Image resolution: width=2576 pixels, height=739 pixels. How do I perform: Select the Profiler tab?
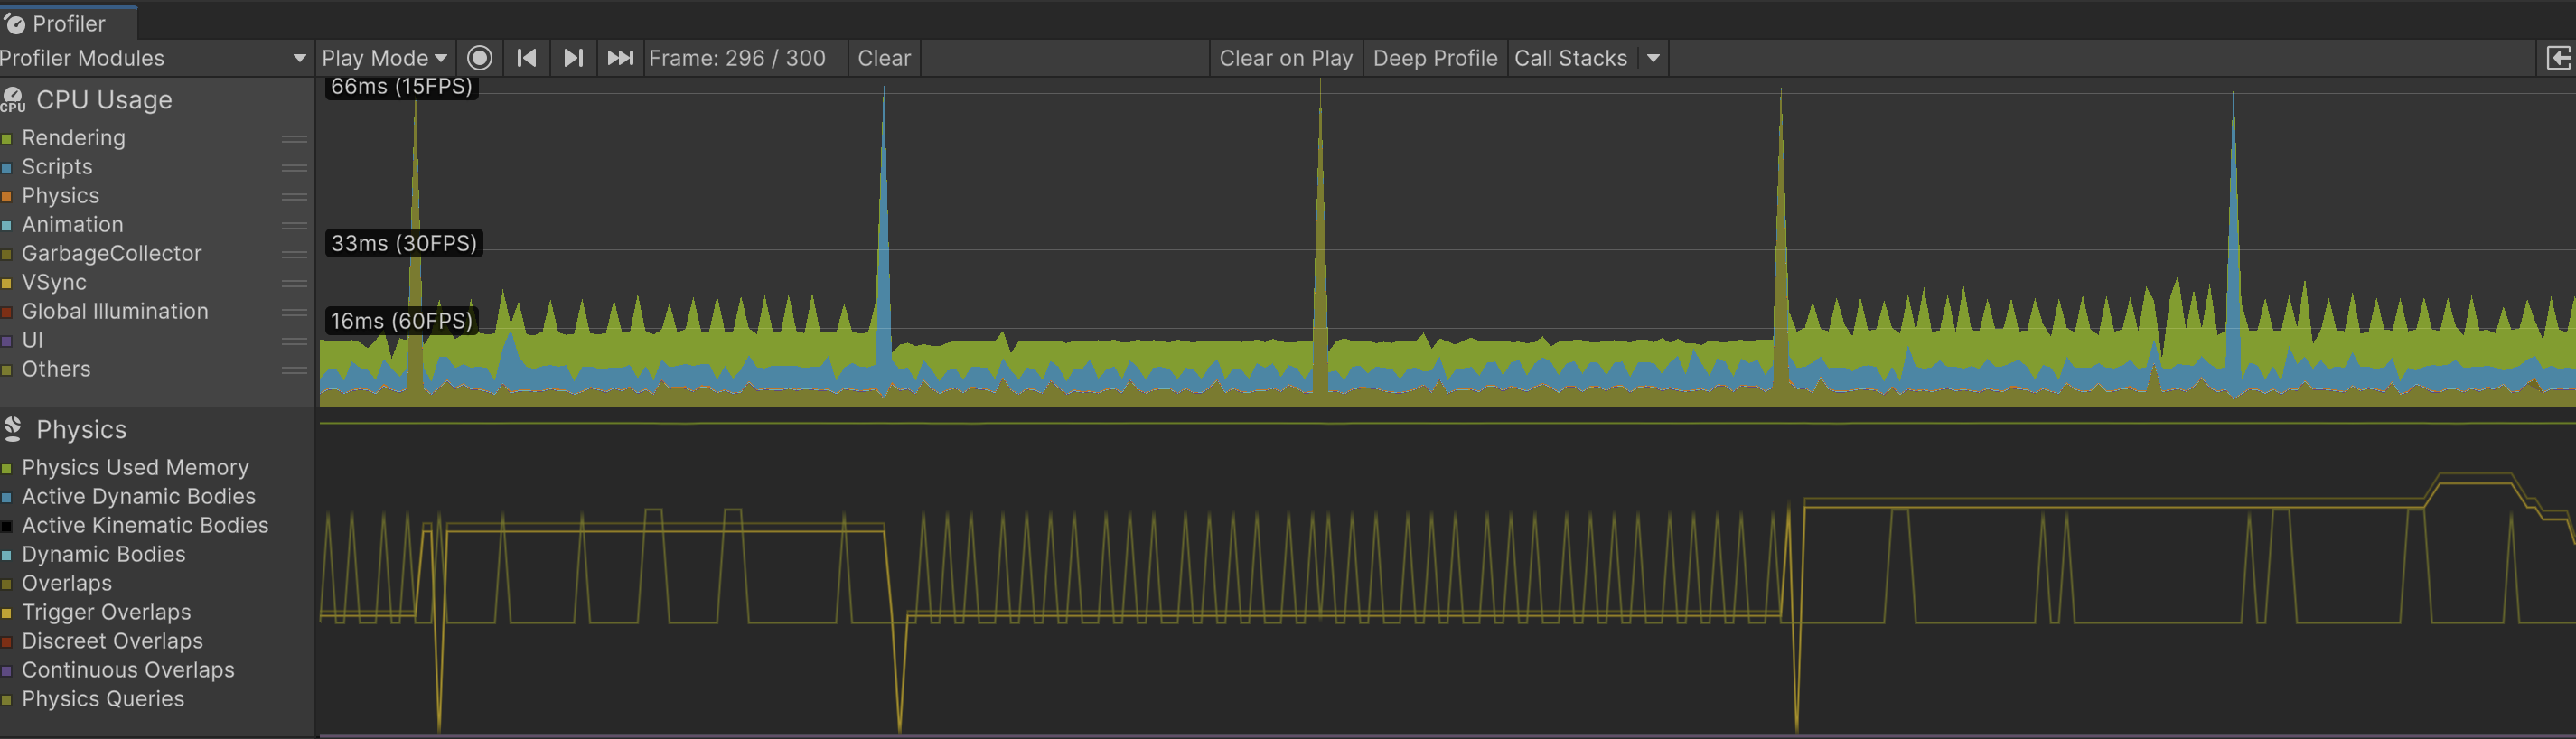pos(68,23)
